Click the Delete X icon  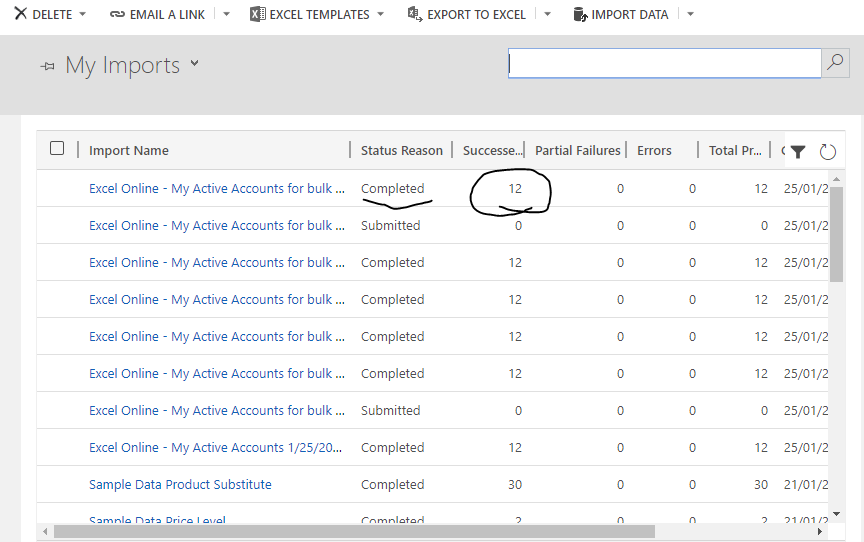20,13
